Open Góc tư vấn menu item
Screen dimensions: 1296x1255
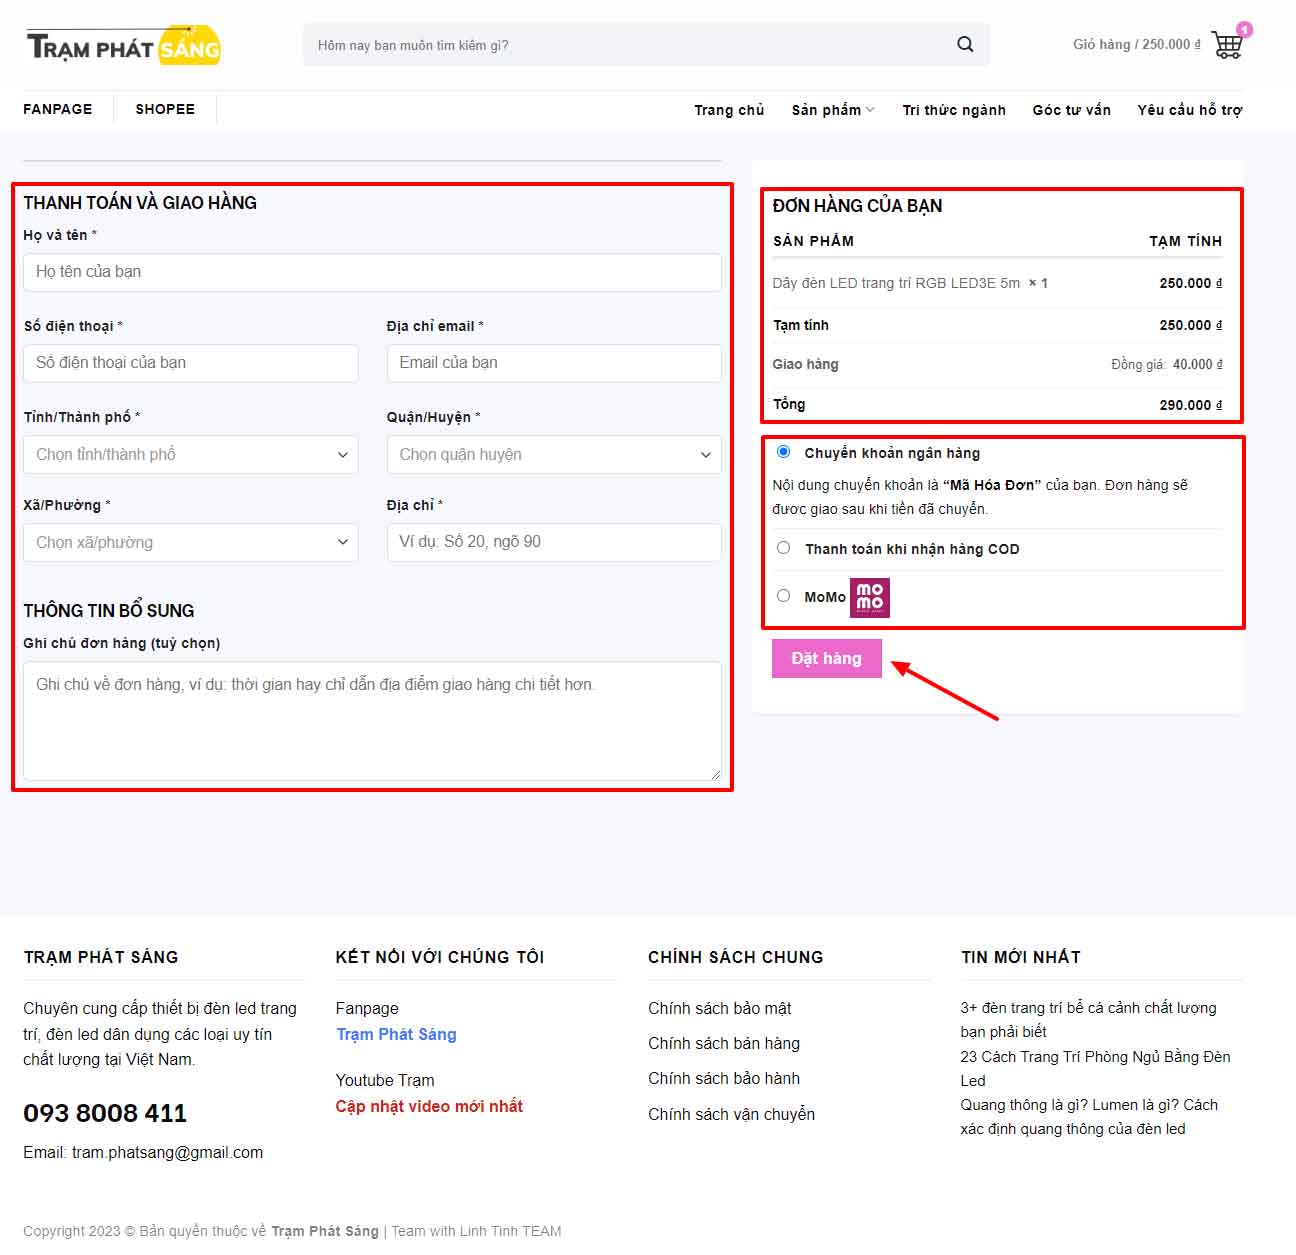[x=1072, y=110]
